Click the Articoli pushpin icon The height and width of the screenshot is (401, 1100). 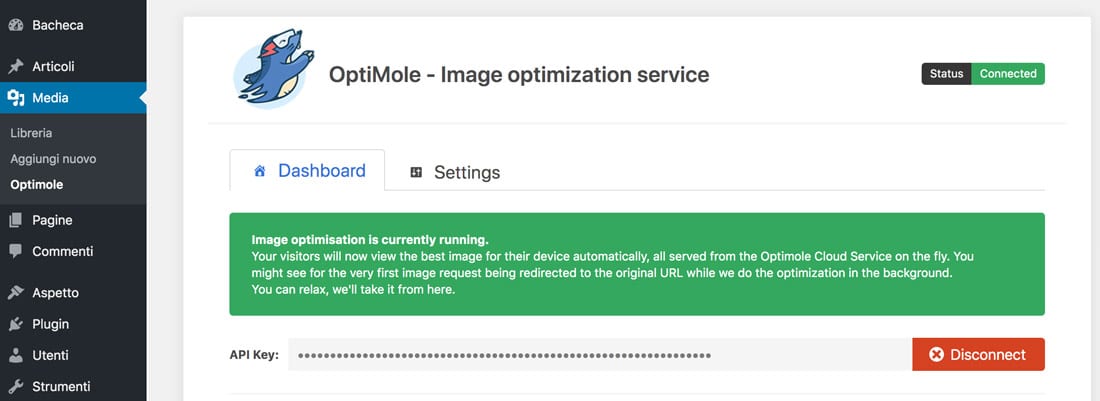tap(15, 67)
